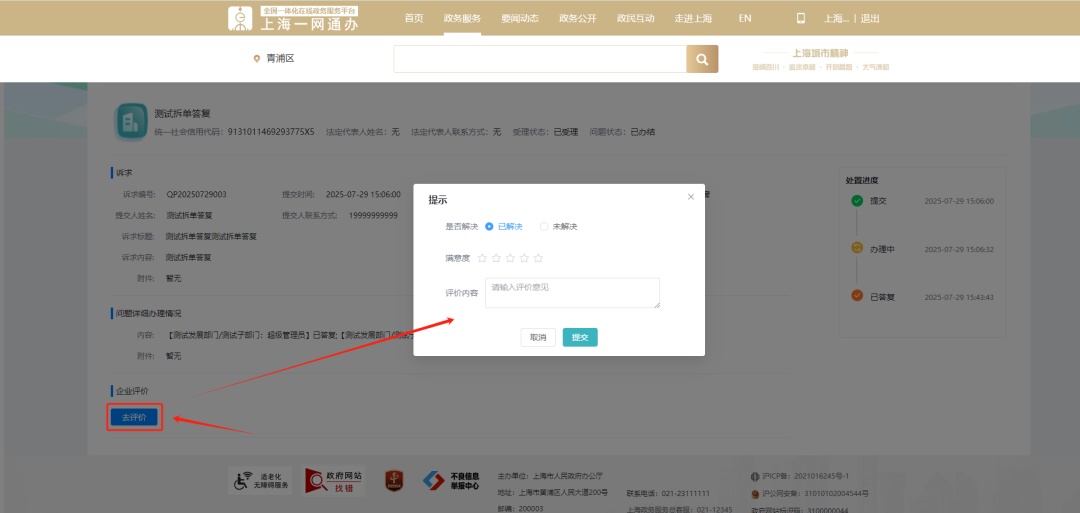Cancel the dialog with 取消
Image resolution: width=1080 pixels, height=513 pixels.
point(538,337)
